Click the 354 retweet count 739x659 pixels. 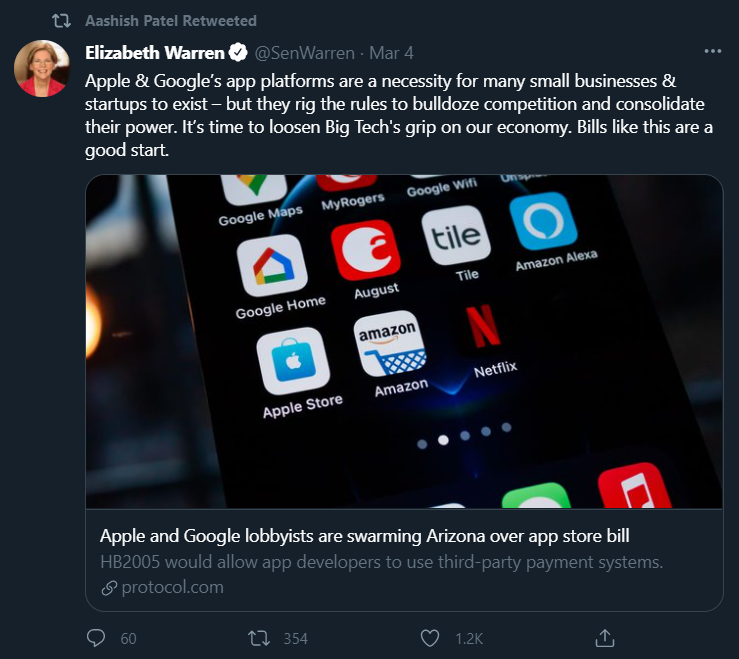(x=296, y=639)
